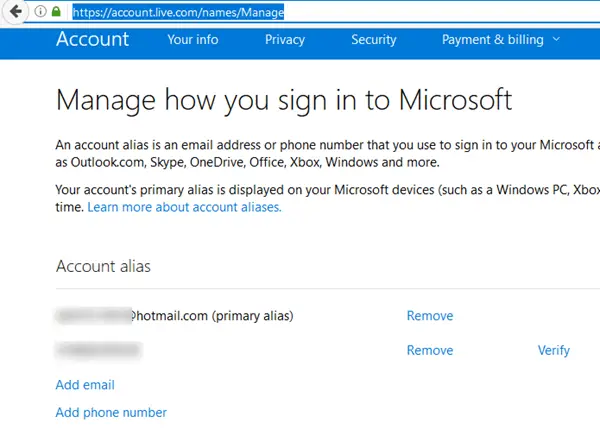Click the blurred second alias entry
Screen dimensions: 600x448
click(98, 350)
